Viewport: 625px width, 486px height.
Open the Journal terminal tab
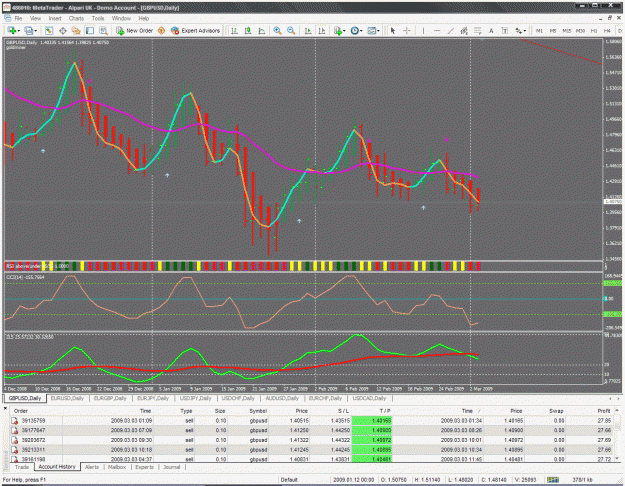coord(172,467)
